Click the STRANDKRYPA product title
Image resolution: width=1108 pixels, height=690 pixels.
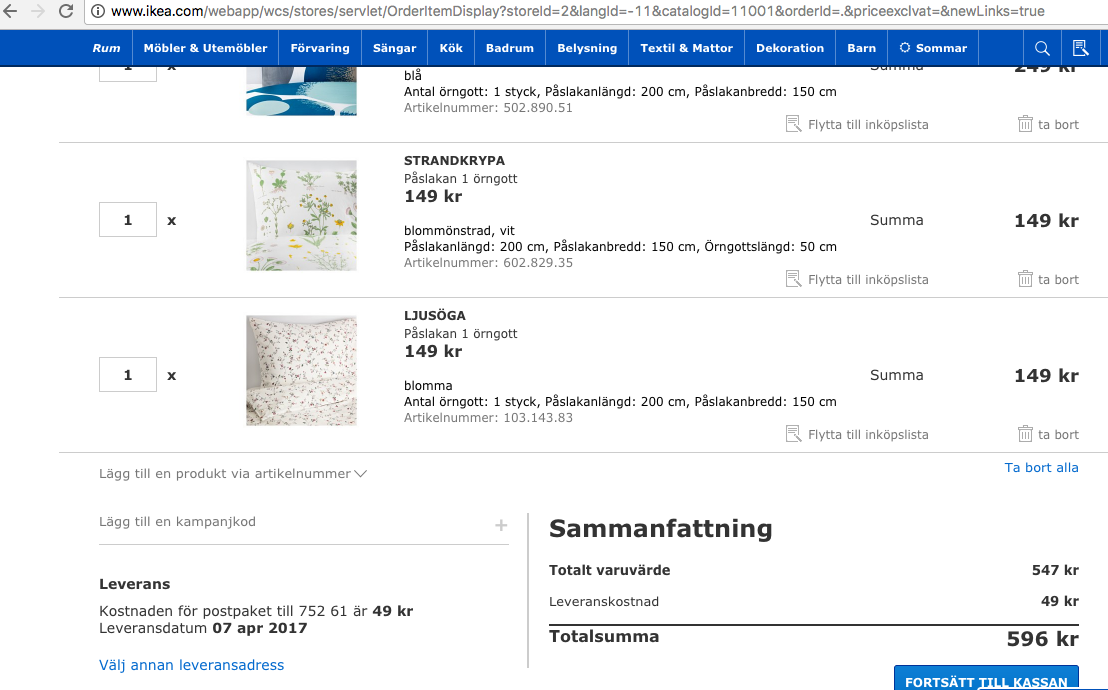(454, 160)
